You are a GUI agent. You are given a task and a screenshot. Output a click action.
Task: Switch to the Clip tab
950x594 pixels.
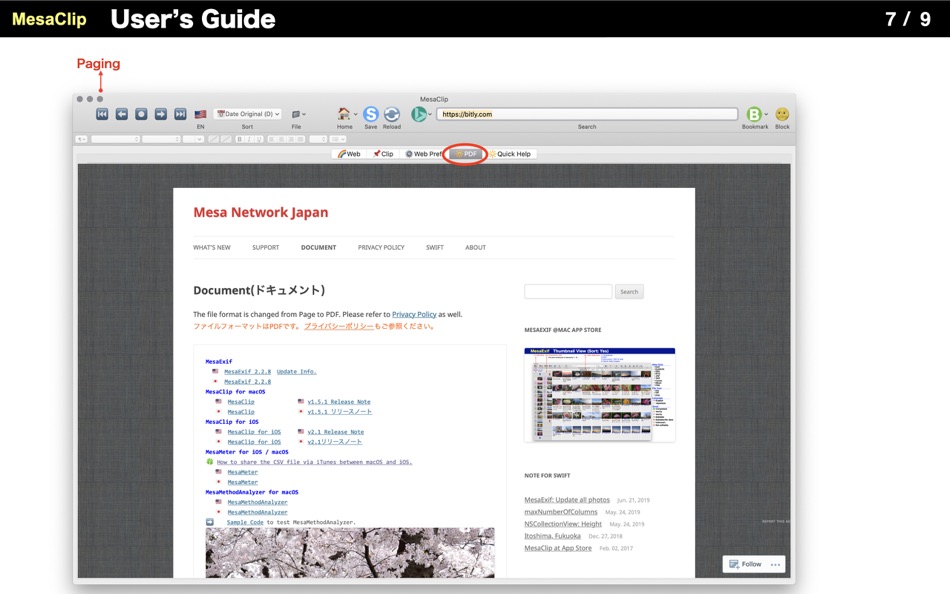pyautogui.click(x=383, y=154)
